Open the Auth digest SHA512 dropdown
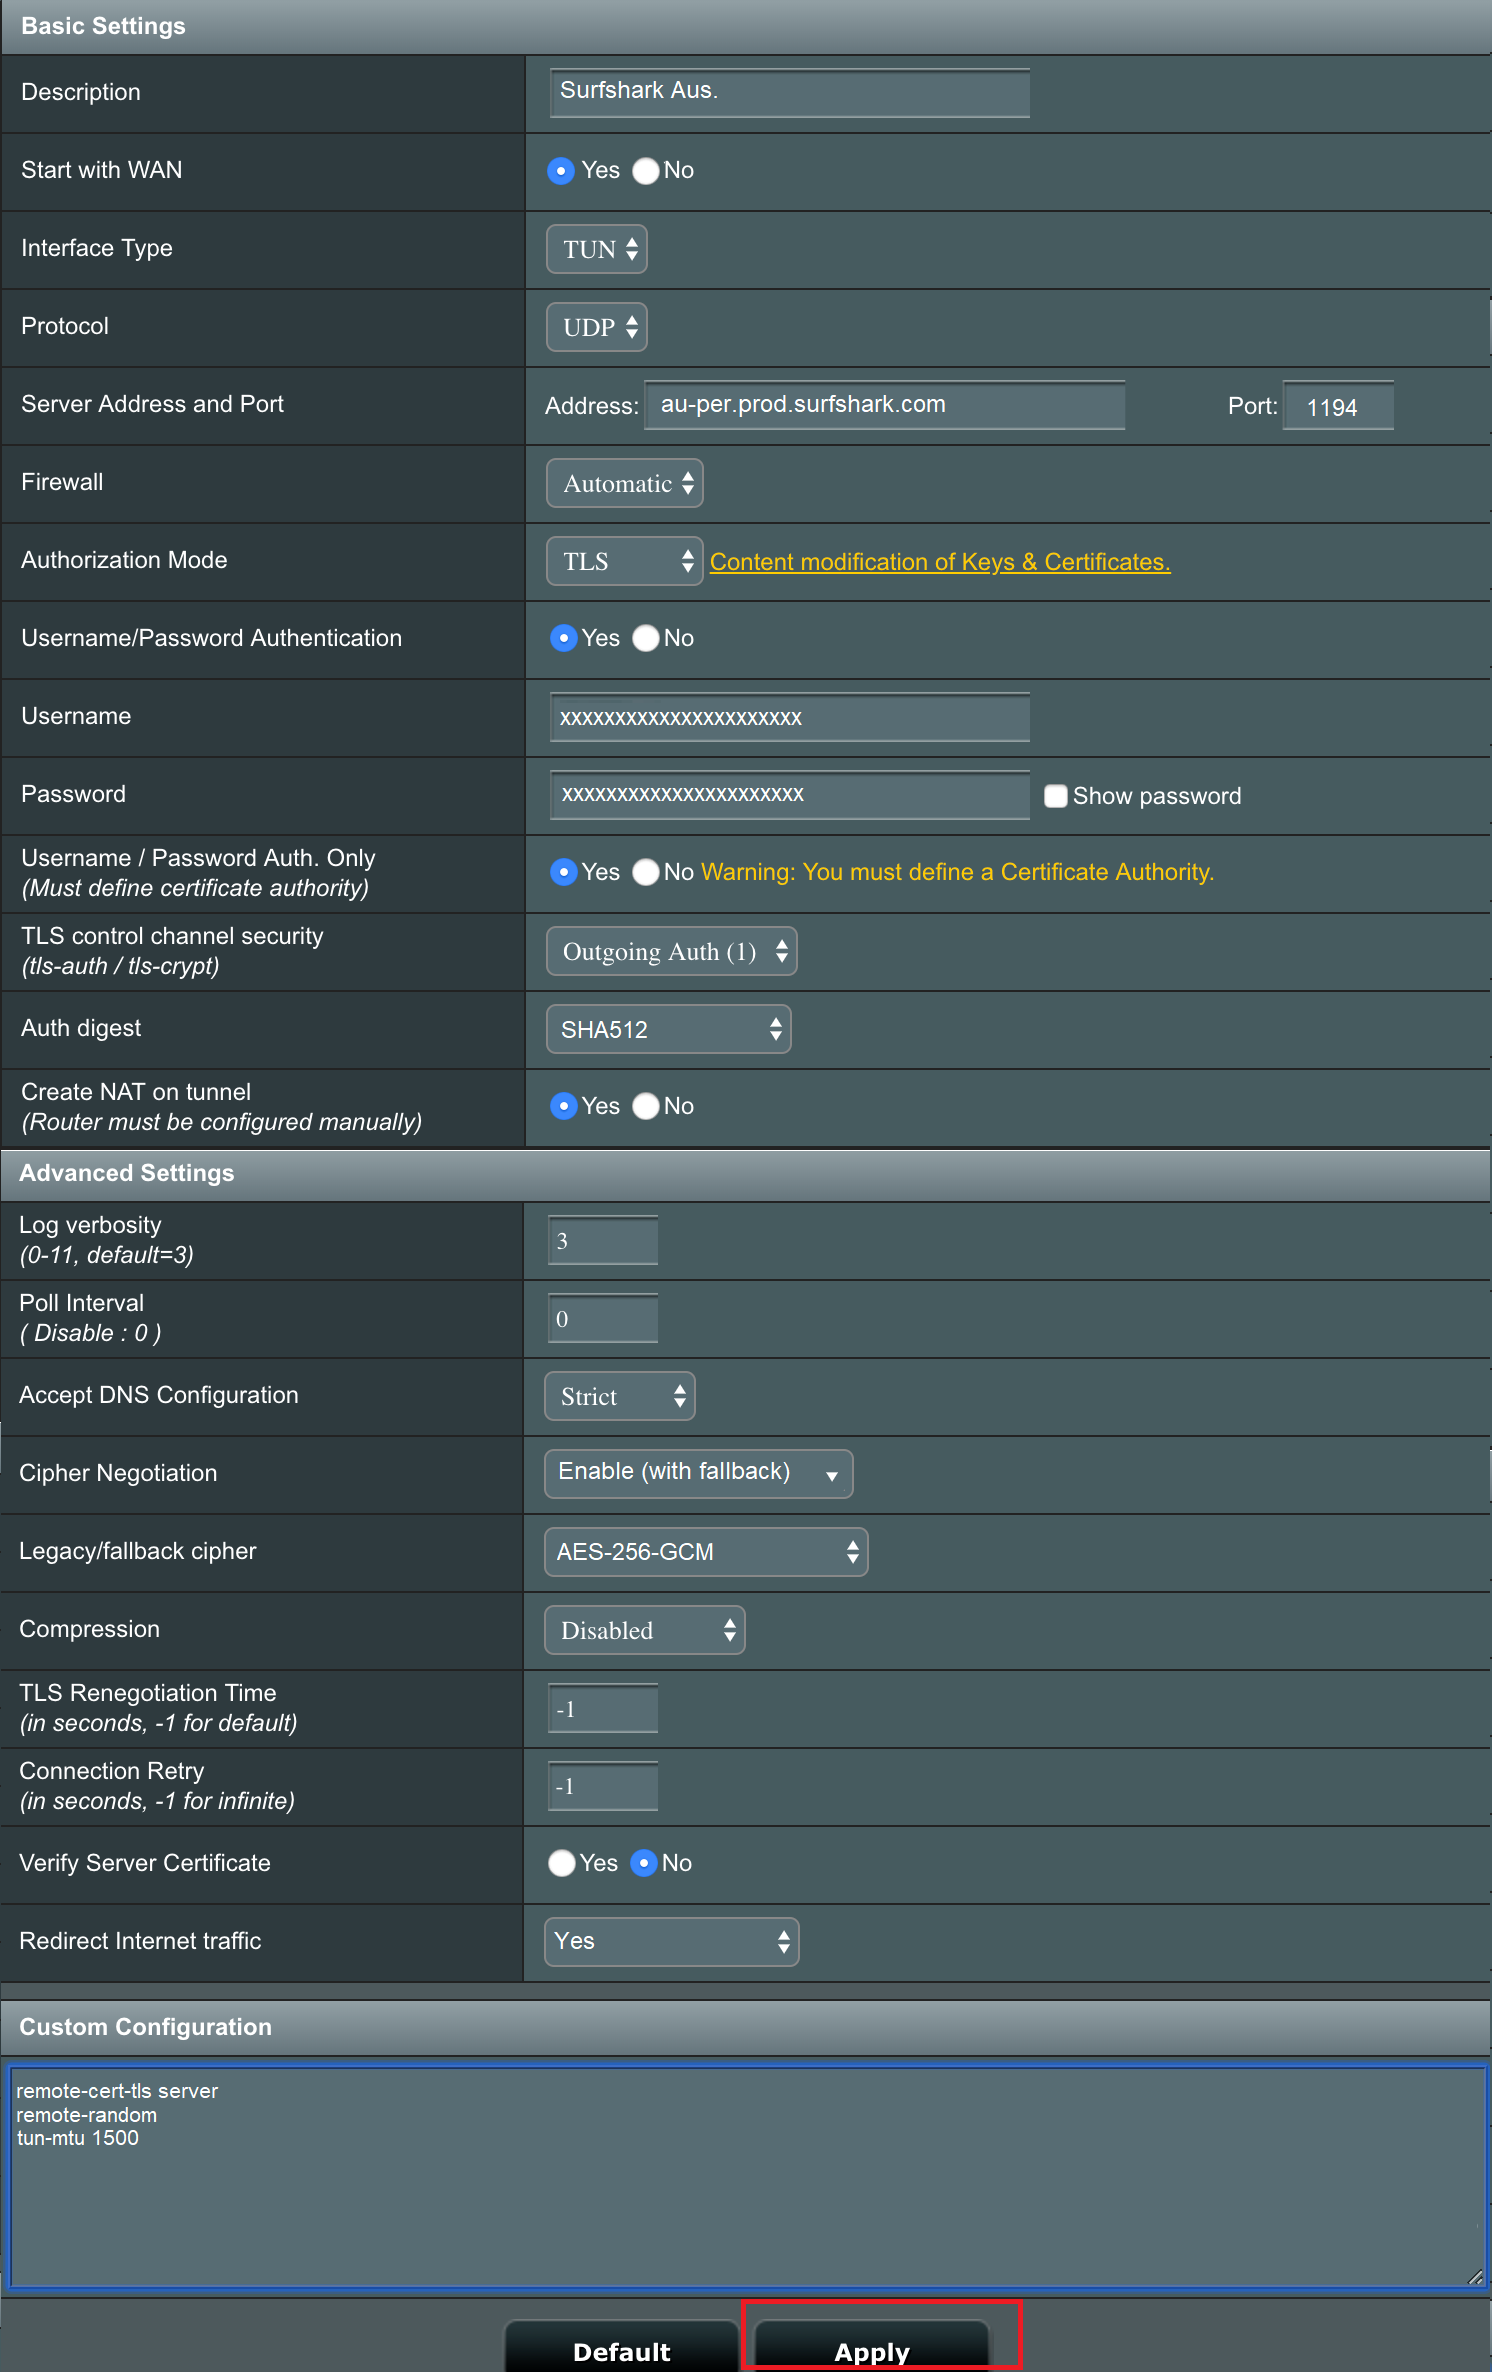 668,1030
